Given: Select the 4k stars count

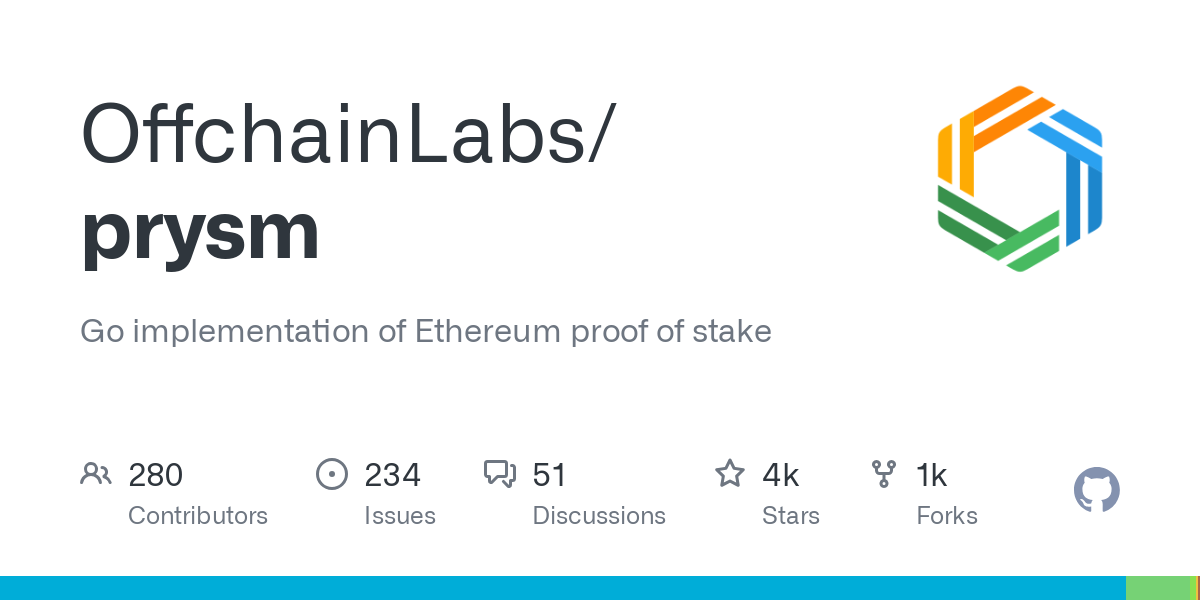Looking at the screenshot, I should 781,475.
